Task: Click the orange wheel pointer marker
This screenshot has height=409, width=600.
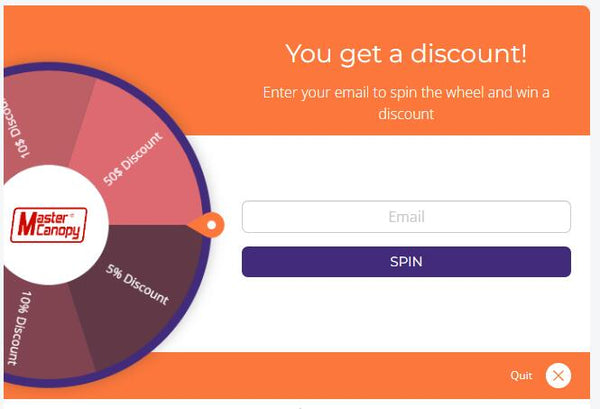Action: (212, 225)
